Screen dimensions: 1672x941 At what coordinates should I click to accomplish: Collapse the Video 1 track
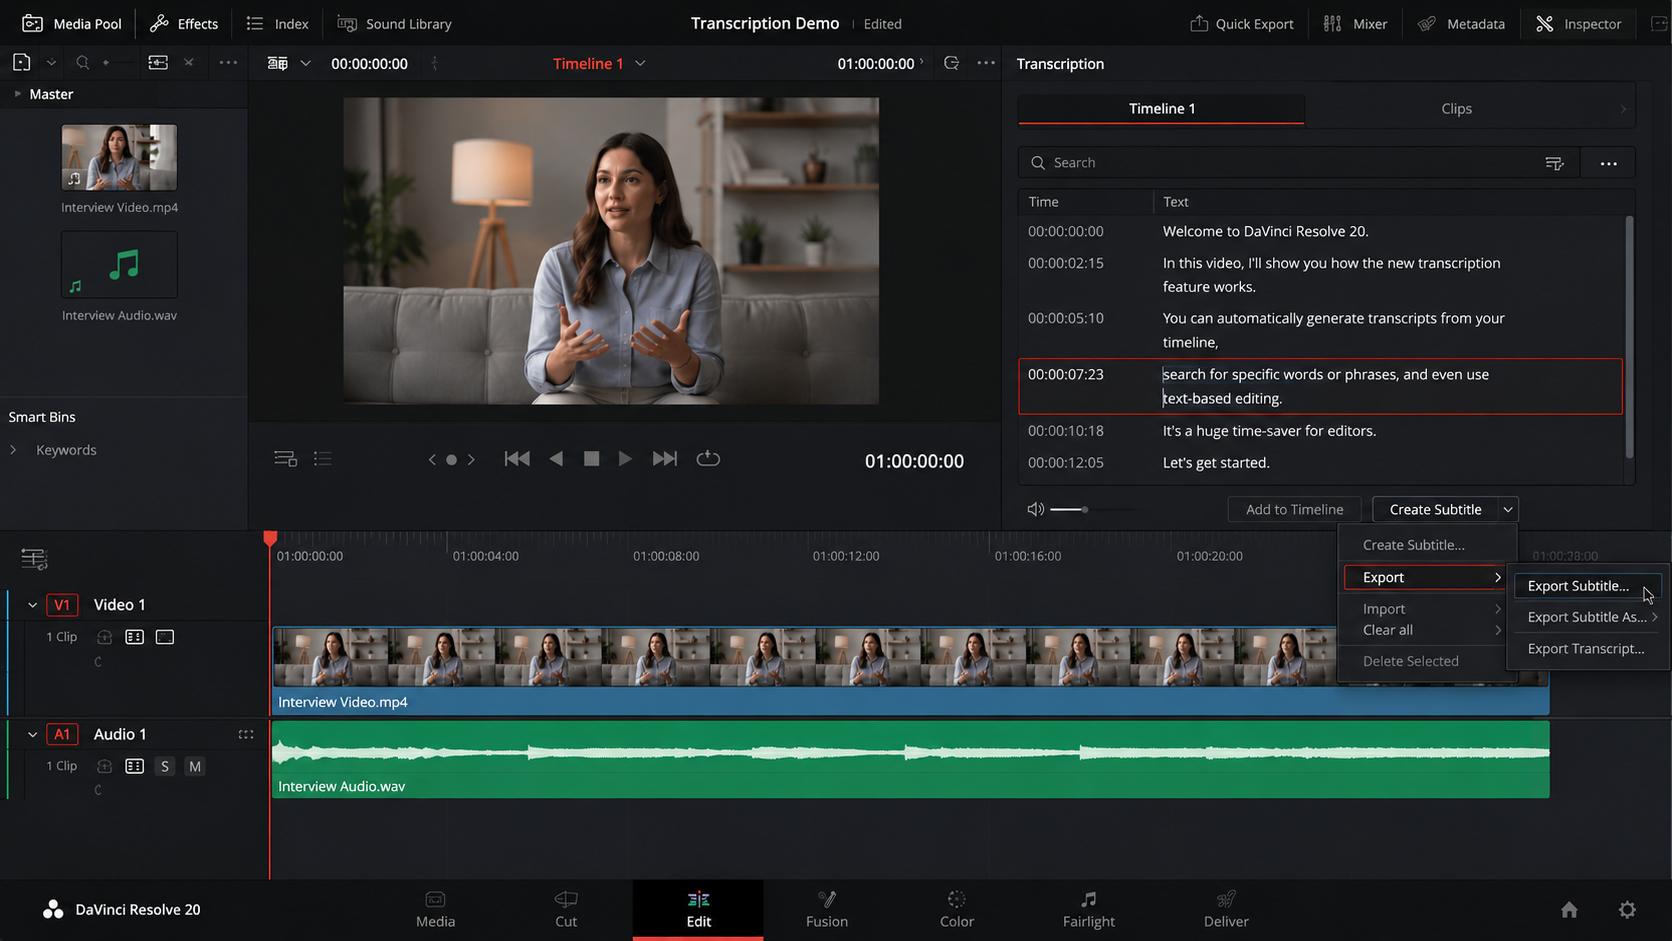click(32, 605)
